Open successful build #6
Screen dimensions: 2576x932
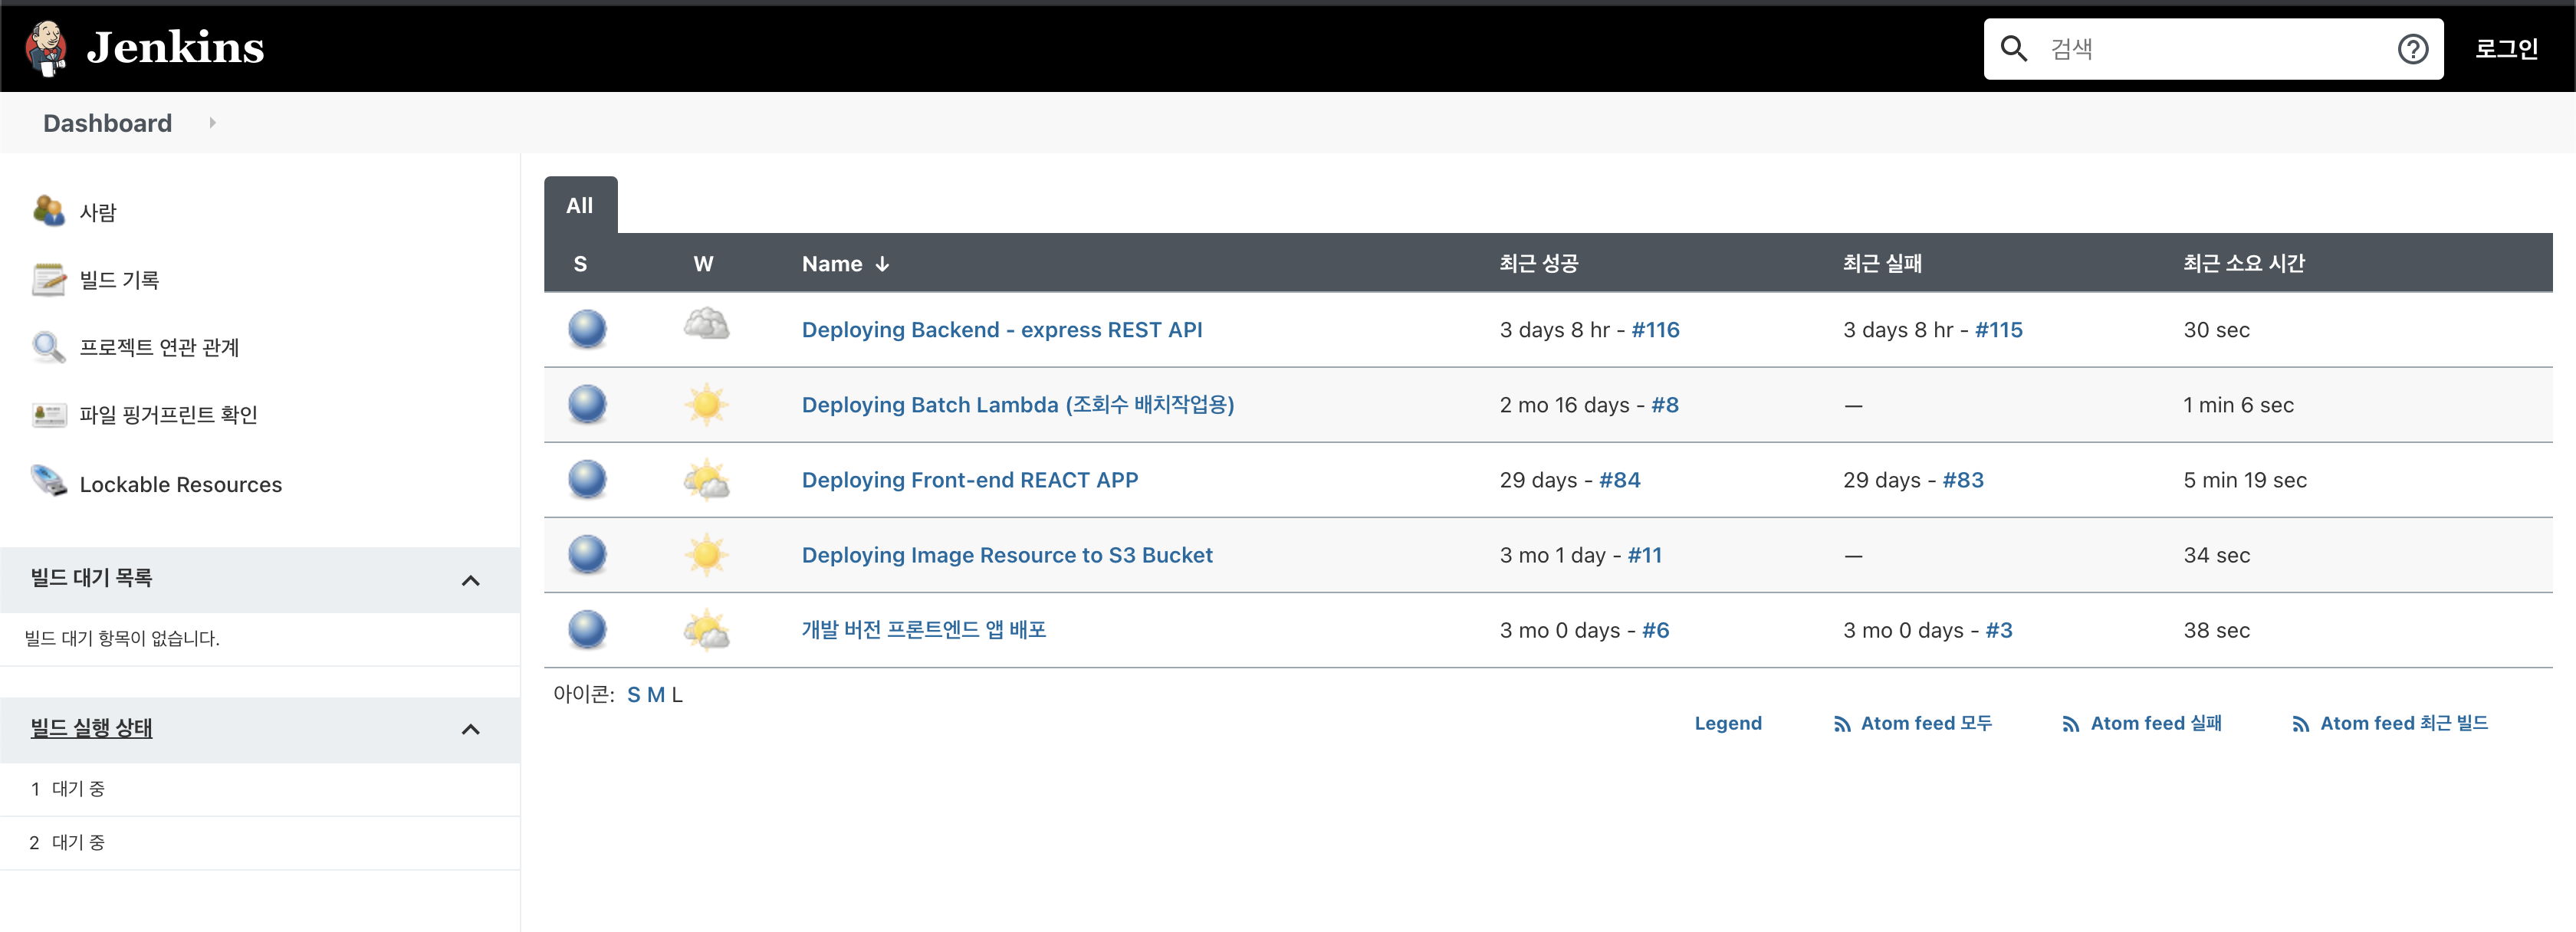pos(1655,630)
